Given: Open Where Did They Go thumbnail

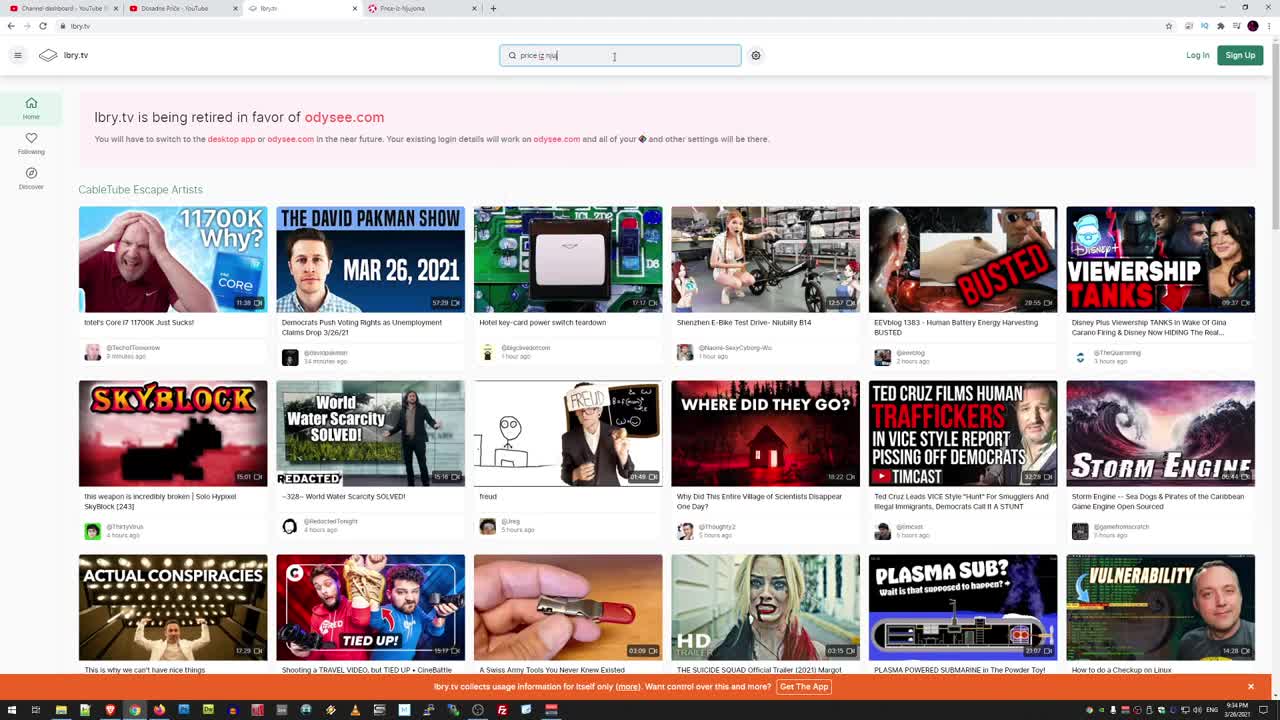Looking at the screenshot, I should (765, 433).
